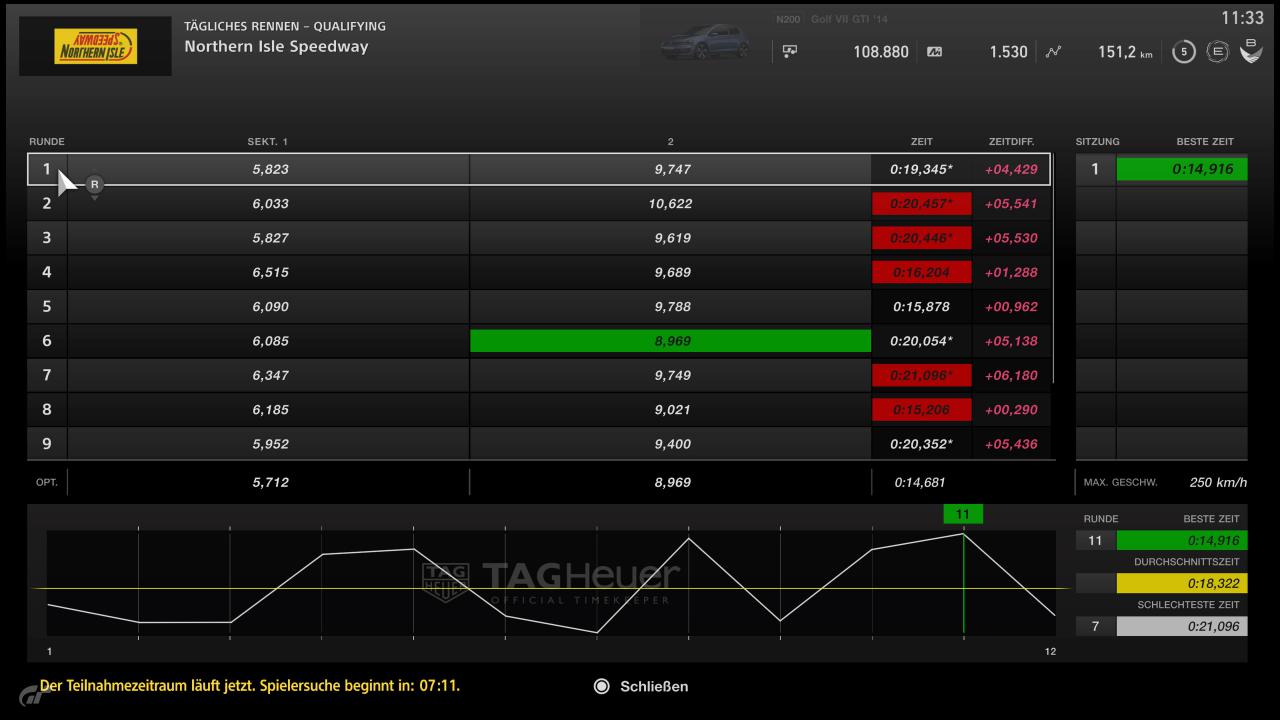Click the 07:11 countdown message at the bottom
Image resolution: width=1280 pixels, height=720 pixels.
pos(250,686)
